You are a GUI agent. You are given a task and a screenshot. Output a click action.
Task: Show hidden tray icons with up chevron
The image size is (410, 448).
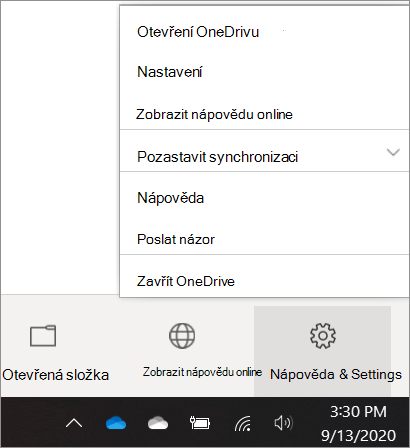pos(74,423)
